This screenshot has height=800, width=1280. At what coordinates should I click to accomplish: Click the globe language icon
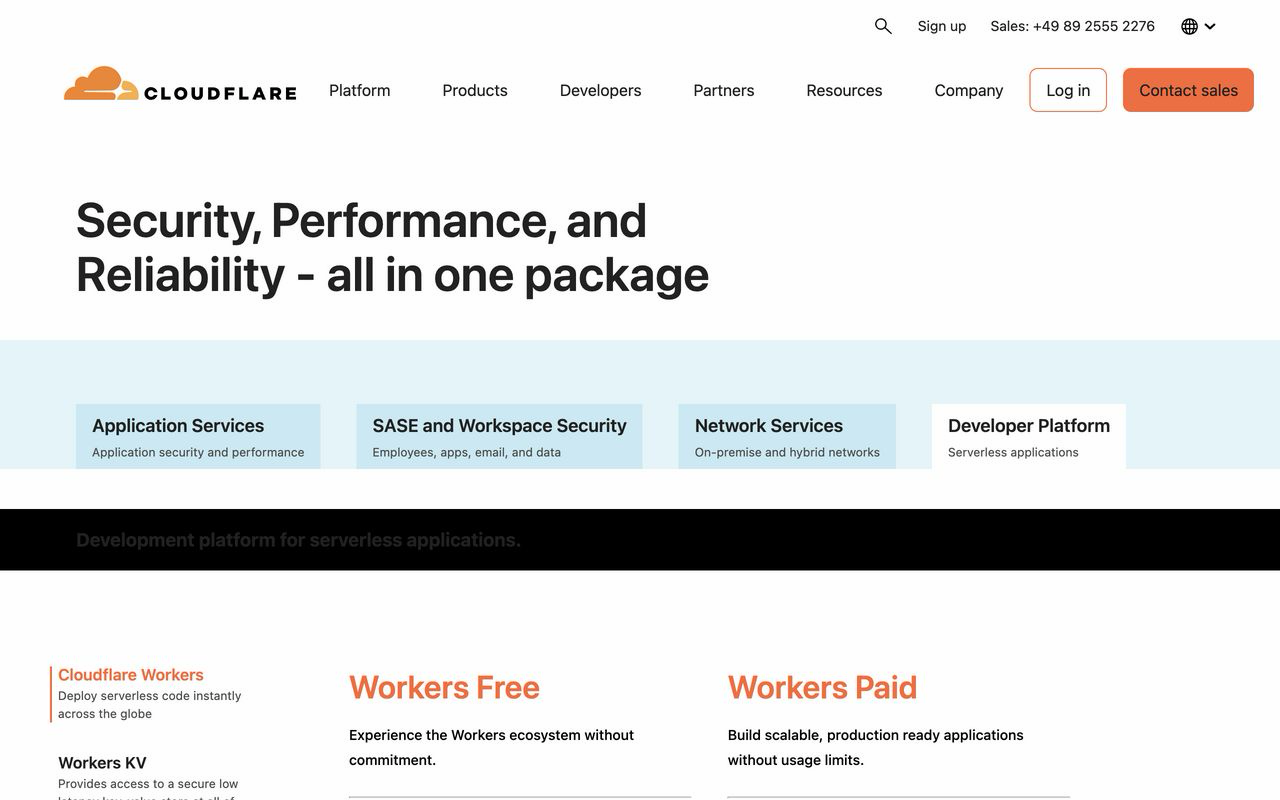pos(1189,26)
